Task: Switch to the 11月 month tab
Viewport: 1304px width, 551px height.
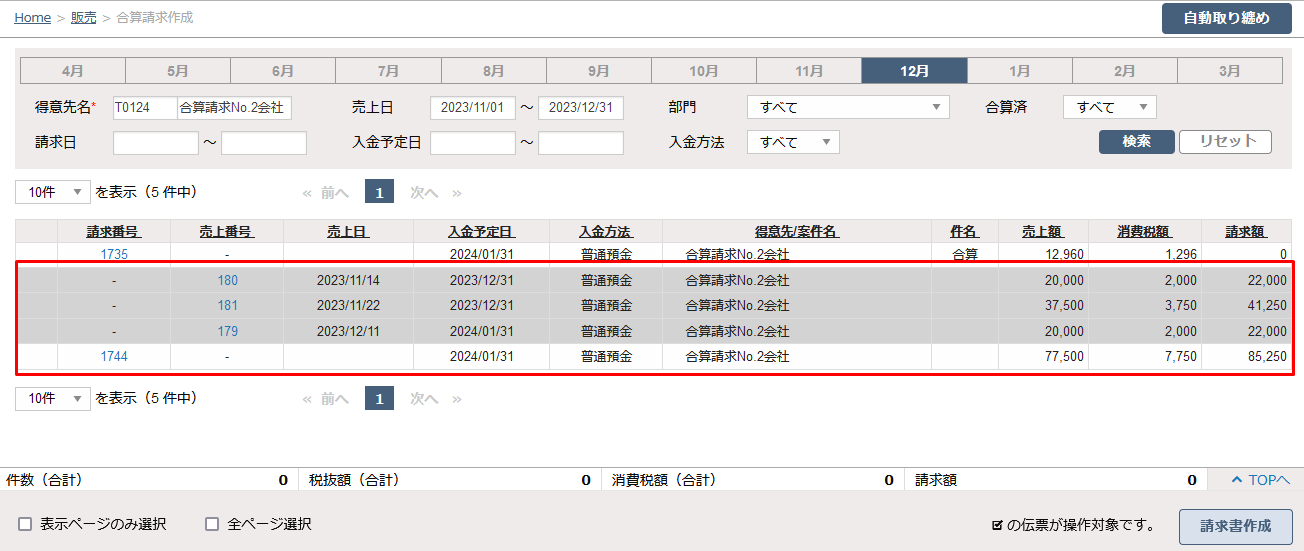Action: click(x=808, y=71)
